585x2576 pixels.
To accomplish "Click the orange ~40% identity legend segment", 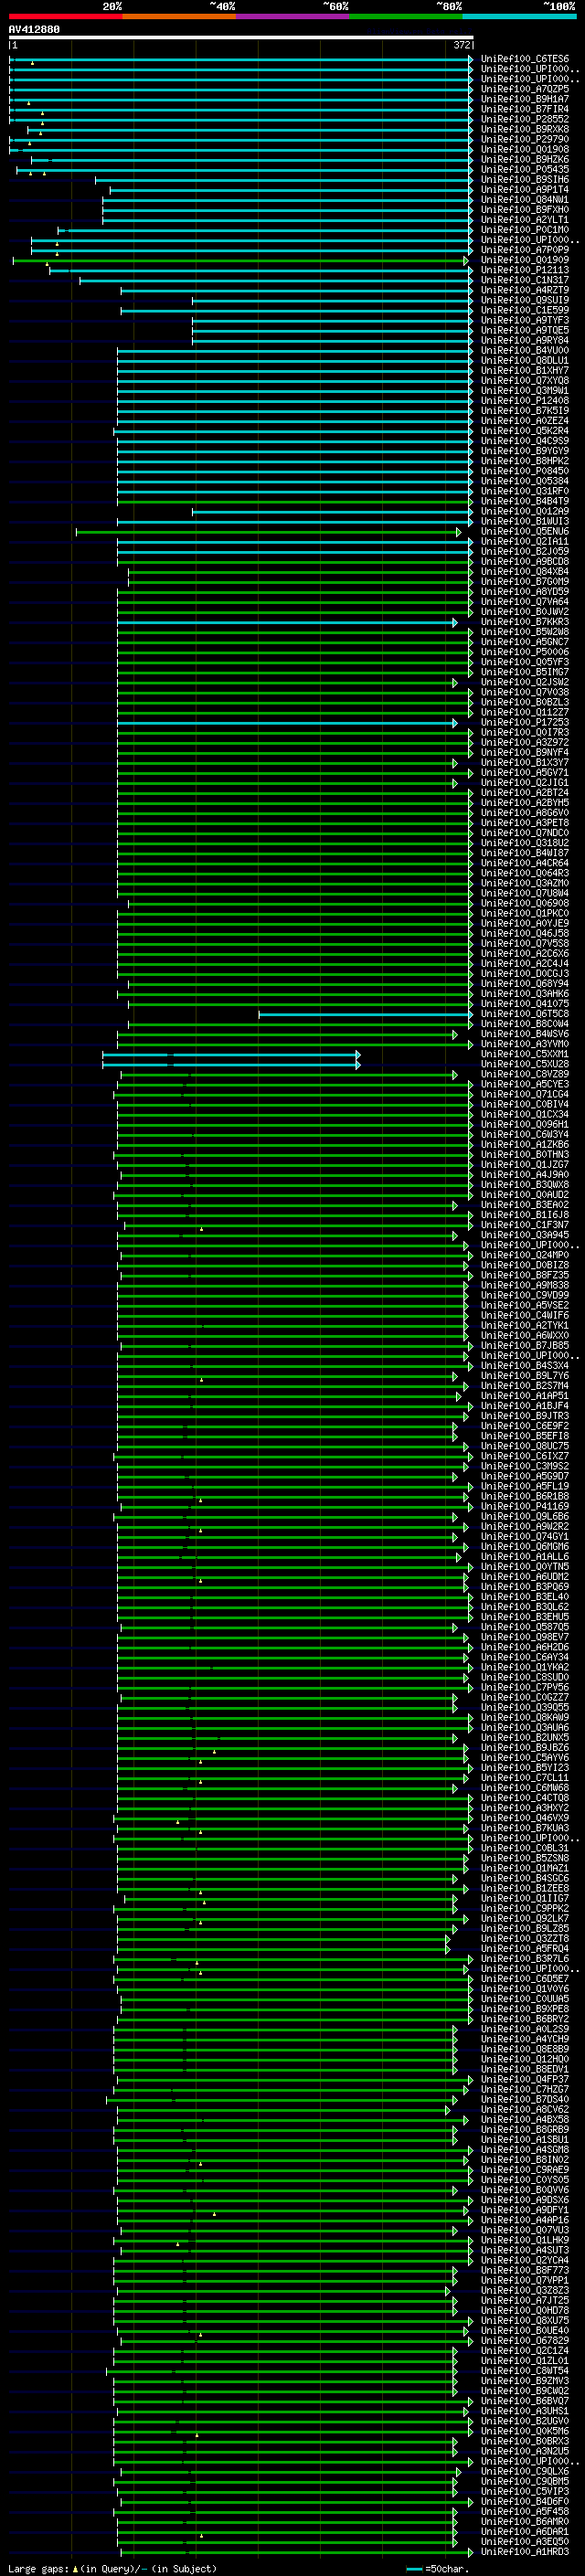I will pos(179,16).
